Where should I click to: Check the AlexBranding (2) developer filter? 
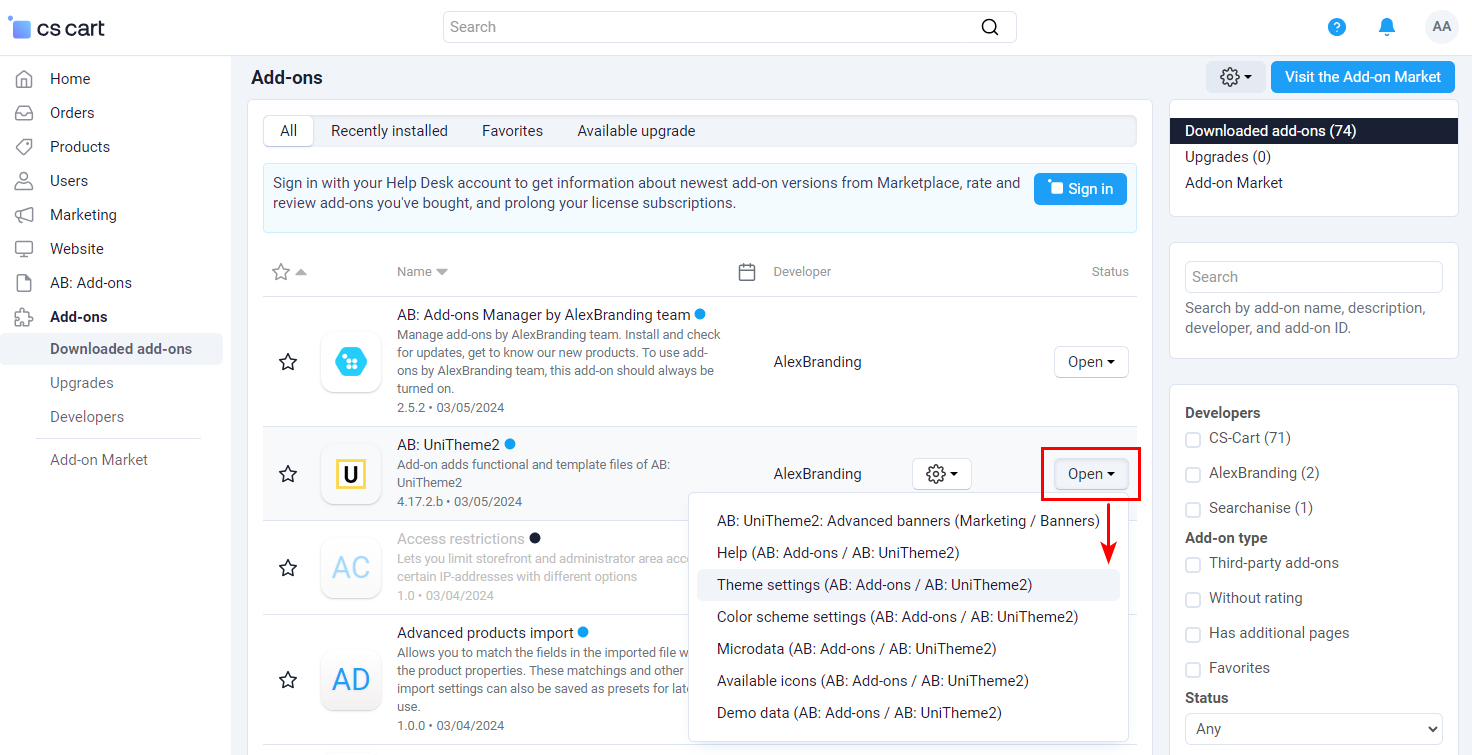(x=1192, y=474)
